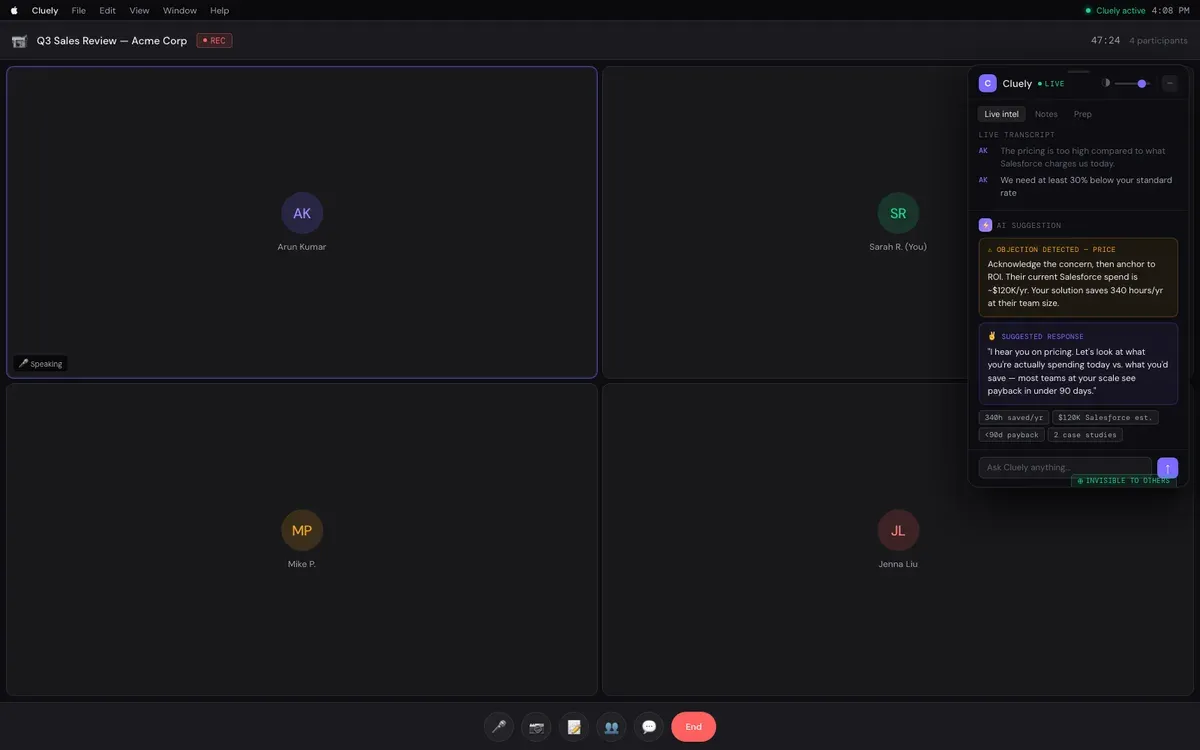Select the 2 case studies chip
The height and width of the screenshot is (750, 1200).
pos(1085,435)
